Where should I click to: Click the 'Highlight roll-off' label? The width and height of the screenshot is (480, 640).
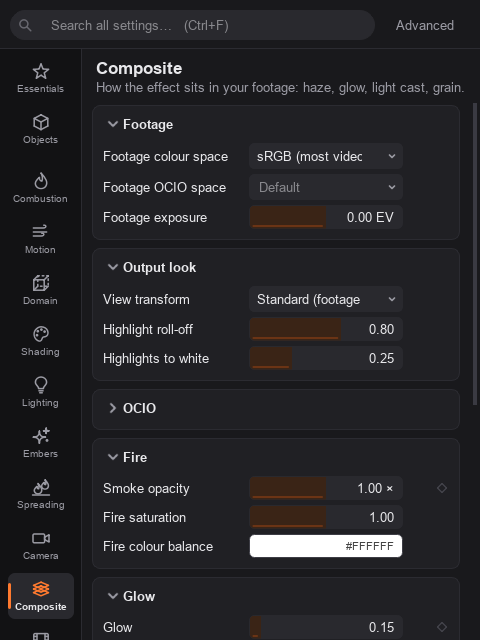coord(148,329)
